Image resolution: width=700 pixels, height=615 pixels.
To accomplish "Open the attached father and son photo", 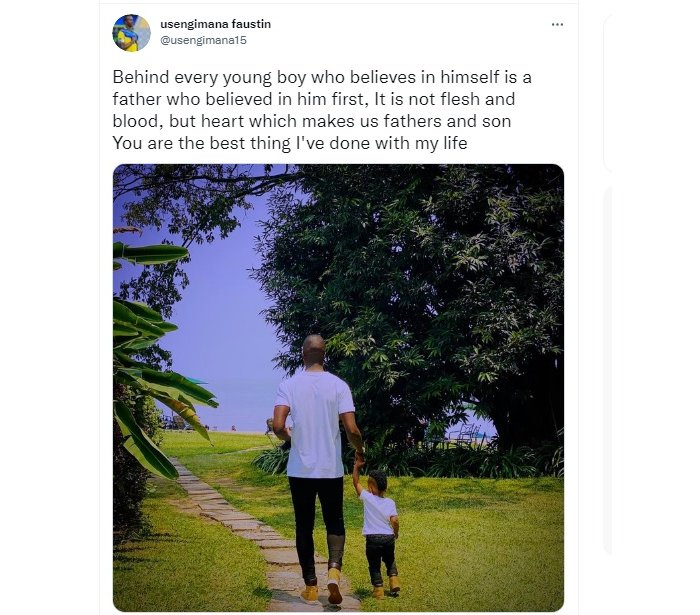I will click(338, 387).
